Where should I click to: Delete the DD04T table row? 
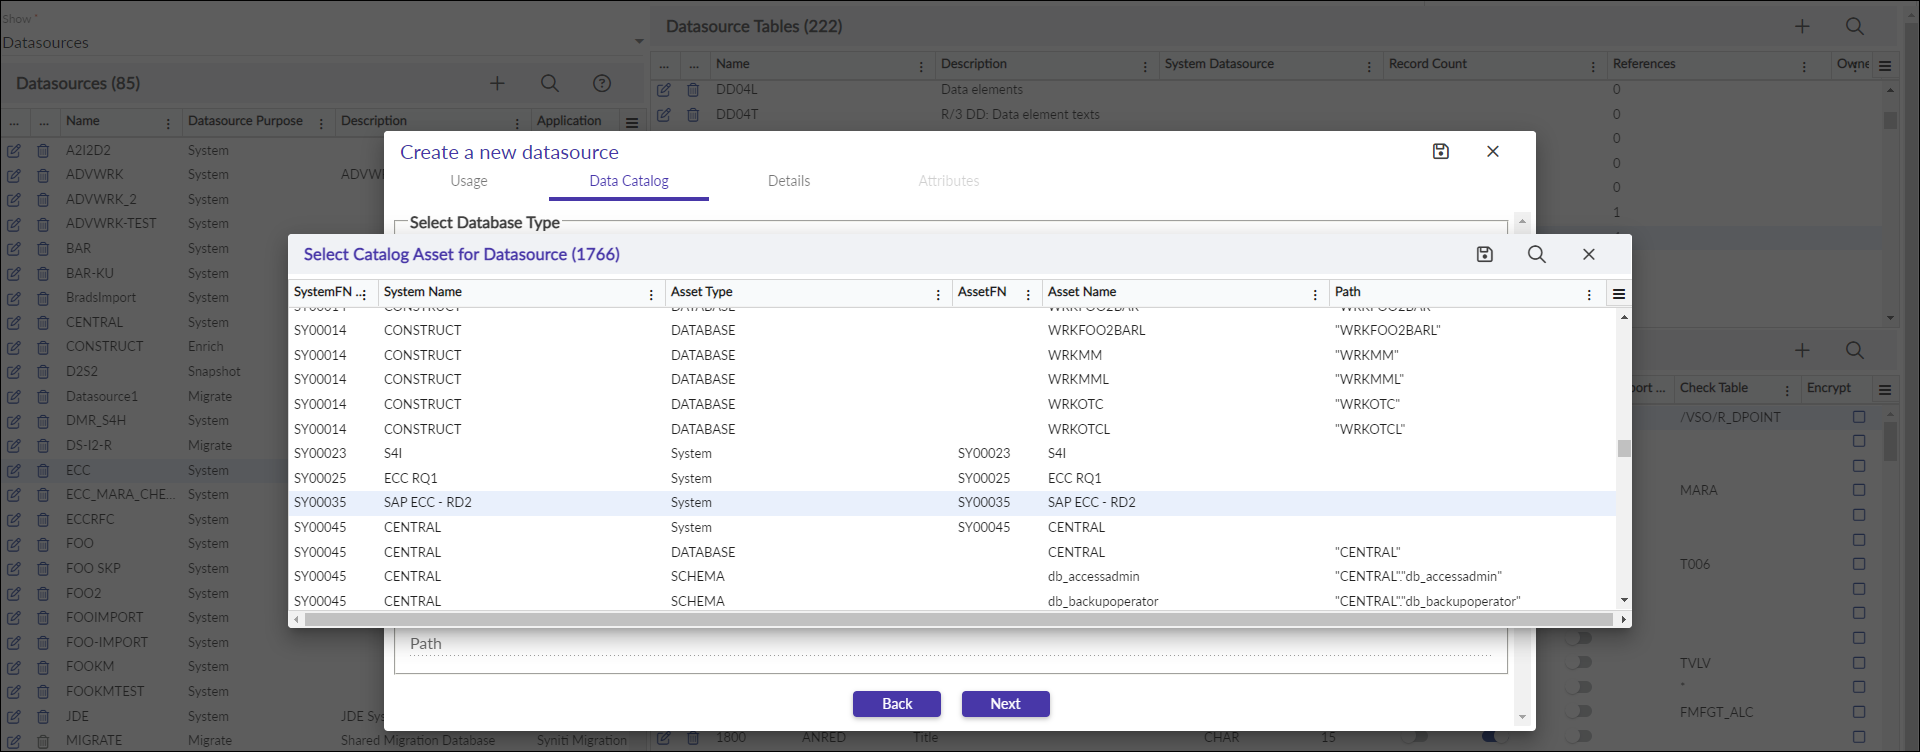(693, 115)
